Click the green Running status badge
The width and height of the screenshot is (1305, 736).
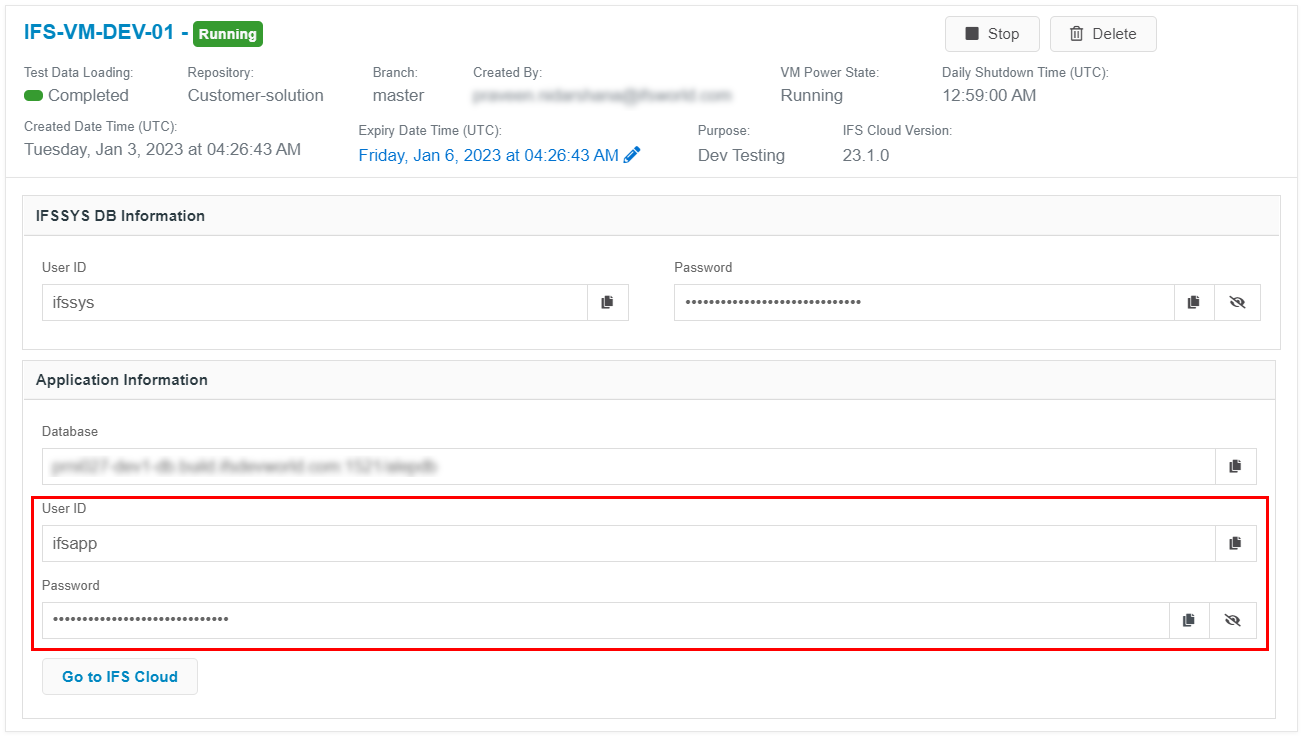click(x=227, y=33)
